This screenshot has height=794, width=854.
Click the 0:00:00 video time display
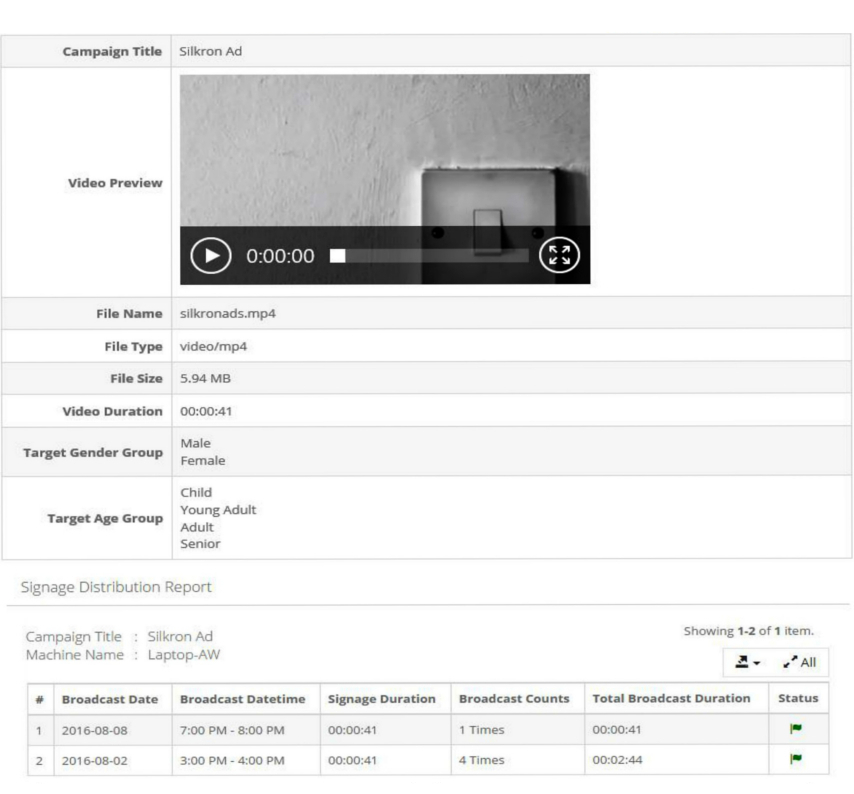280,256
